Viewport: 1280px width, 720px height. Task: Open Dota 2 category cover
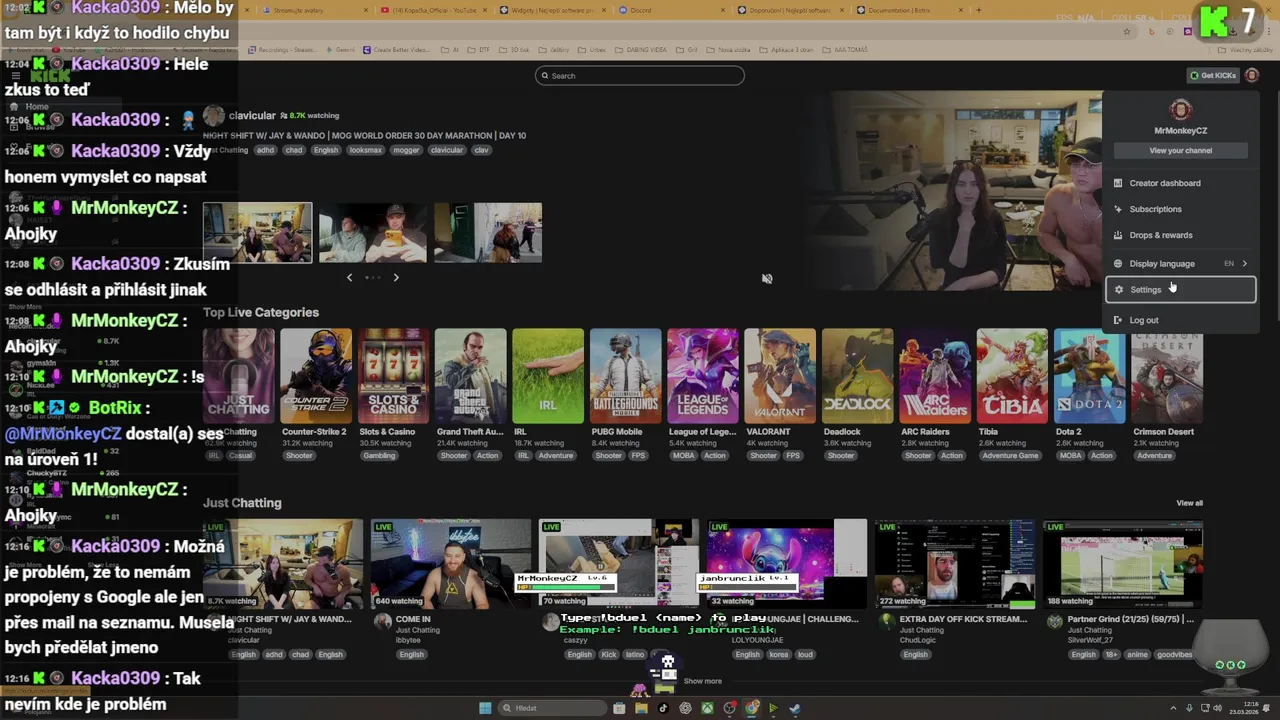coord(1090,376)
